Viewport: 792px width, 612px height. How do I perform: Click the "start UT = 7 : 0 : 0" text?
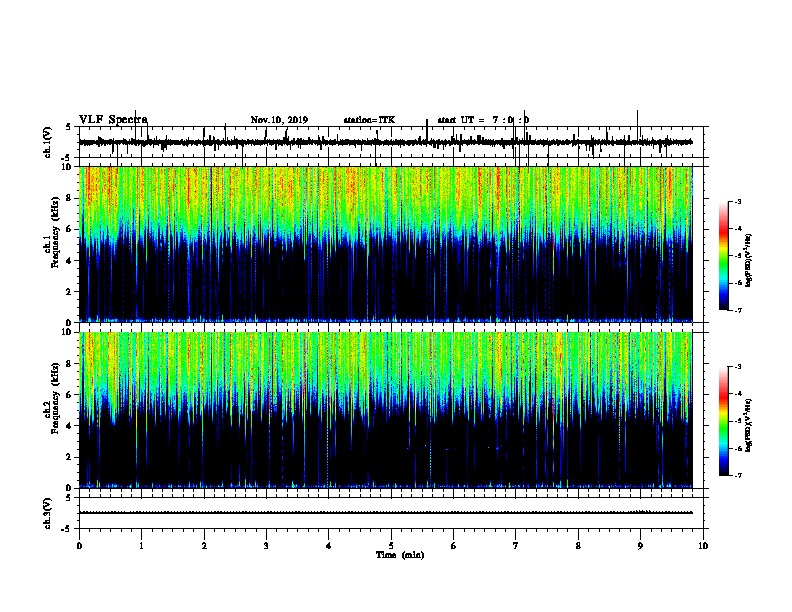point(483,120)
